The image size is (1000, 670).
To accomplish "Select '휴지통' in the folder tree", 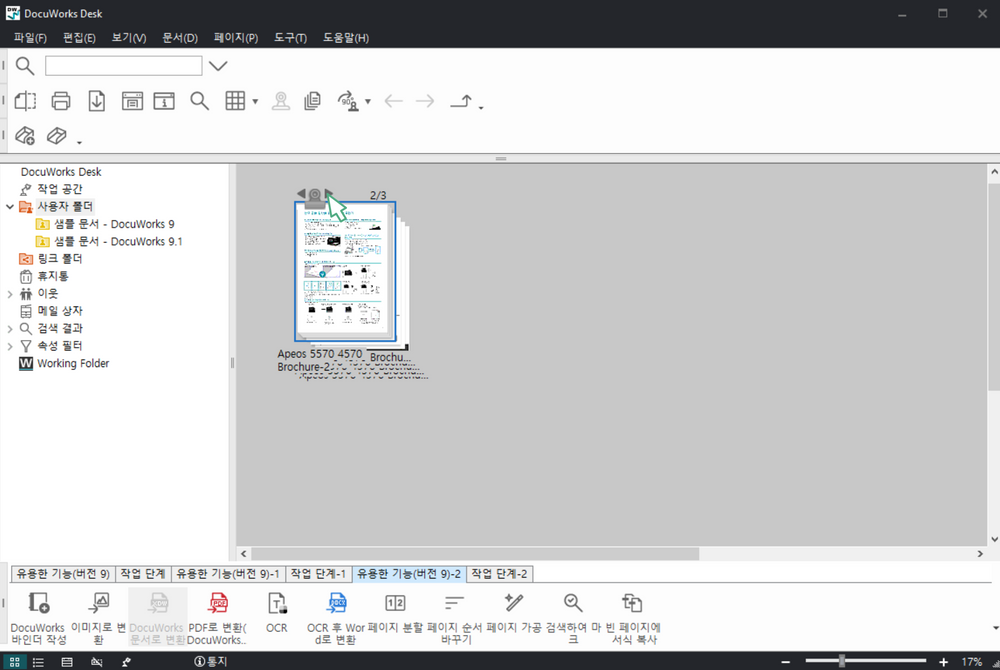I will [53, 276].
